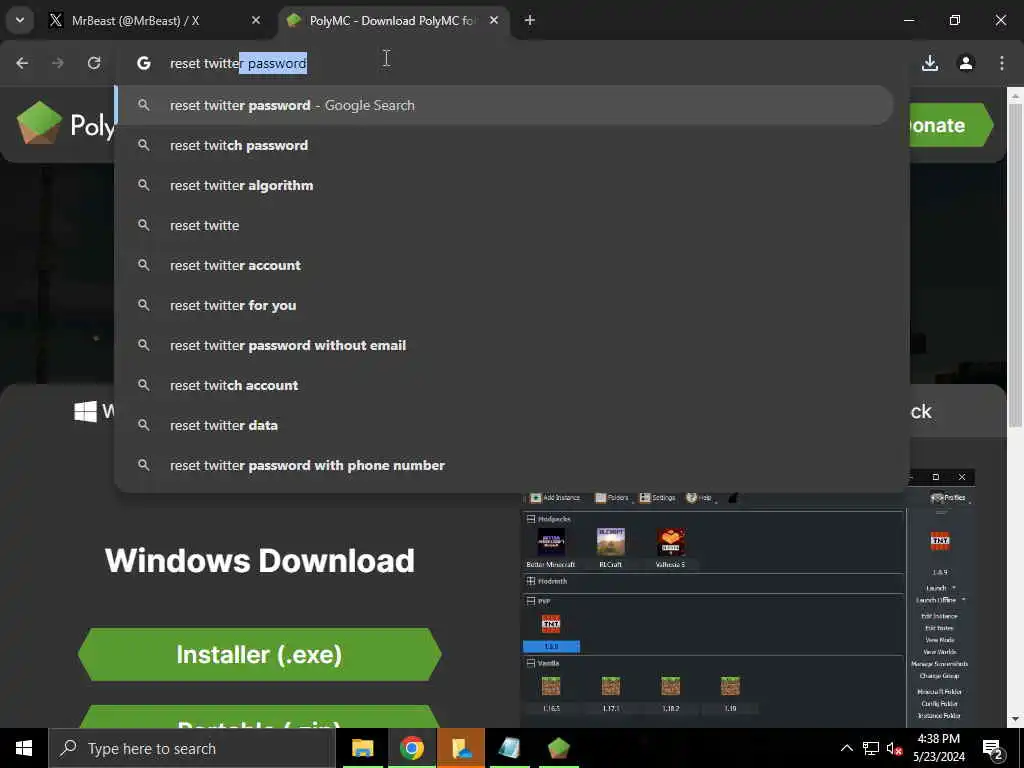Download the Installer (.exe)
1024x768 pixels.
259,654
